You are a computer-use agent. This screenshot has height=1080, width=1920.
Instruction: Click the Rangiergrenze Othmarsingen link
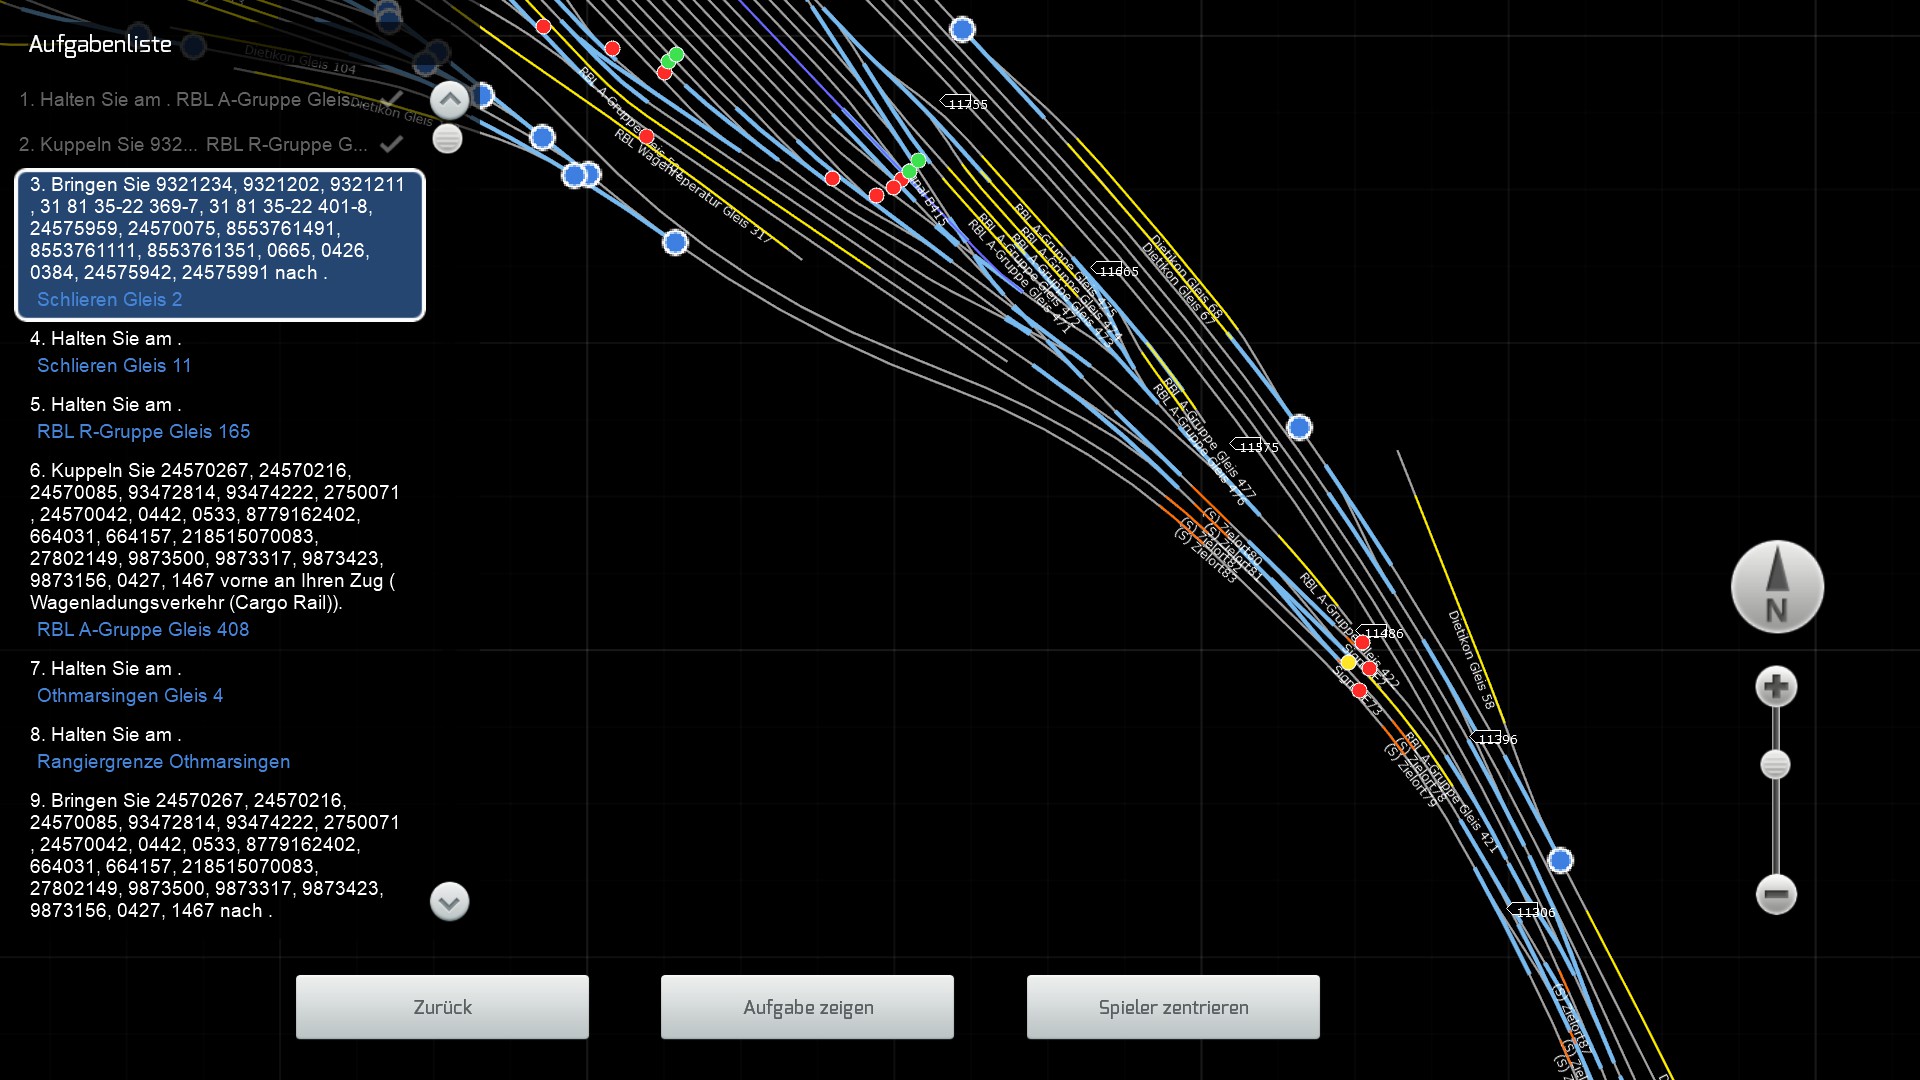point(163,762)
